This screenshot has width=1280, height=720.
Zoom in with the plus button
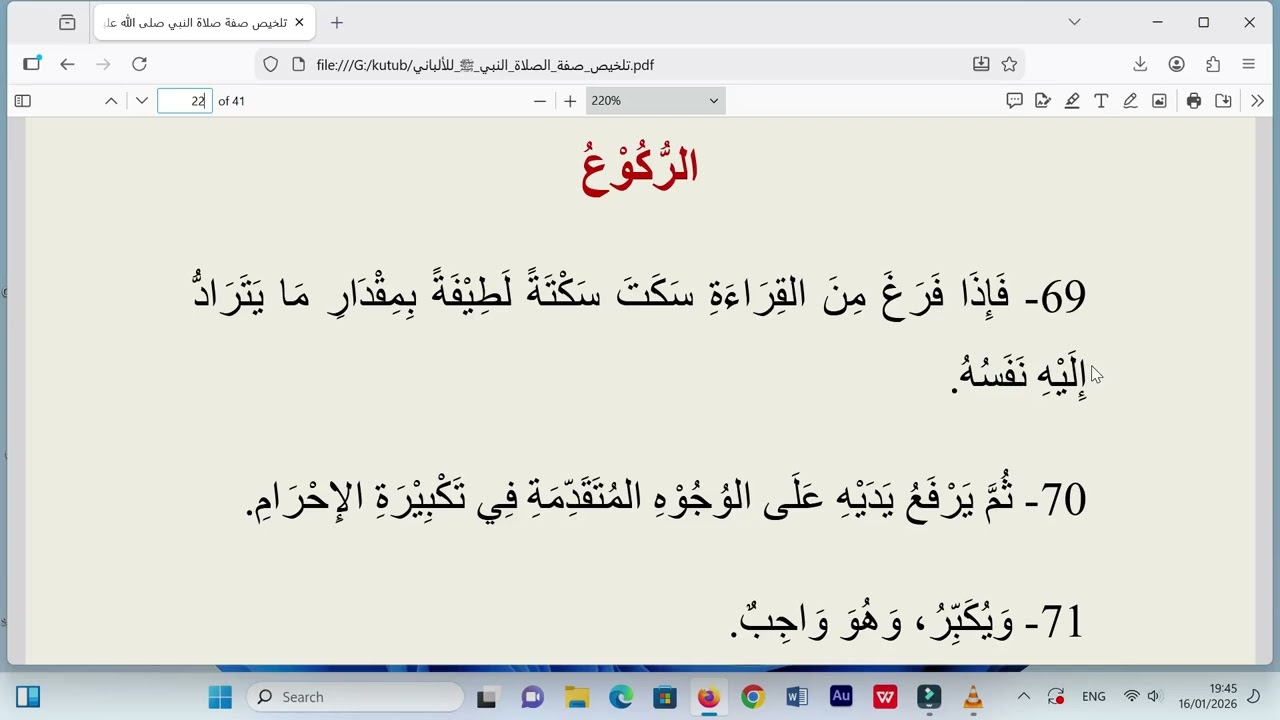click(570, 101)
